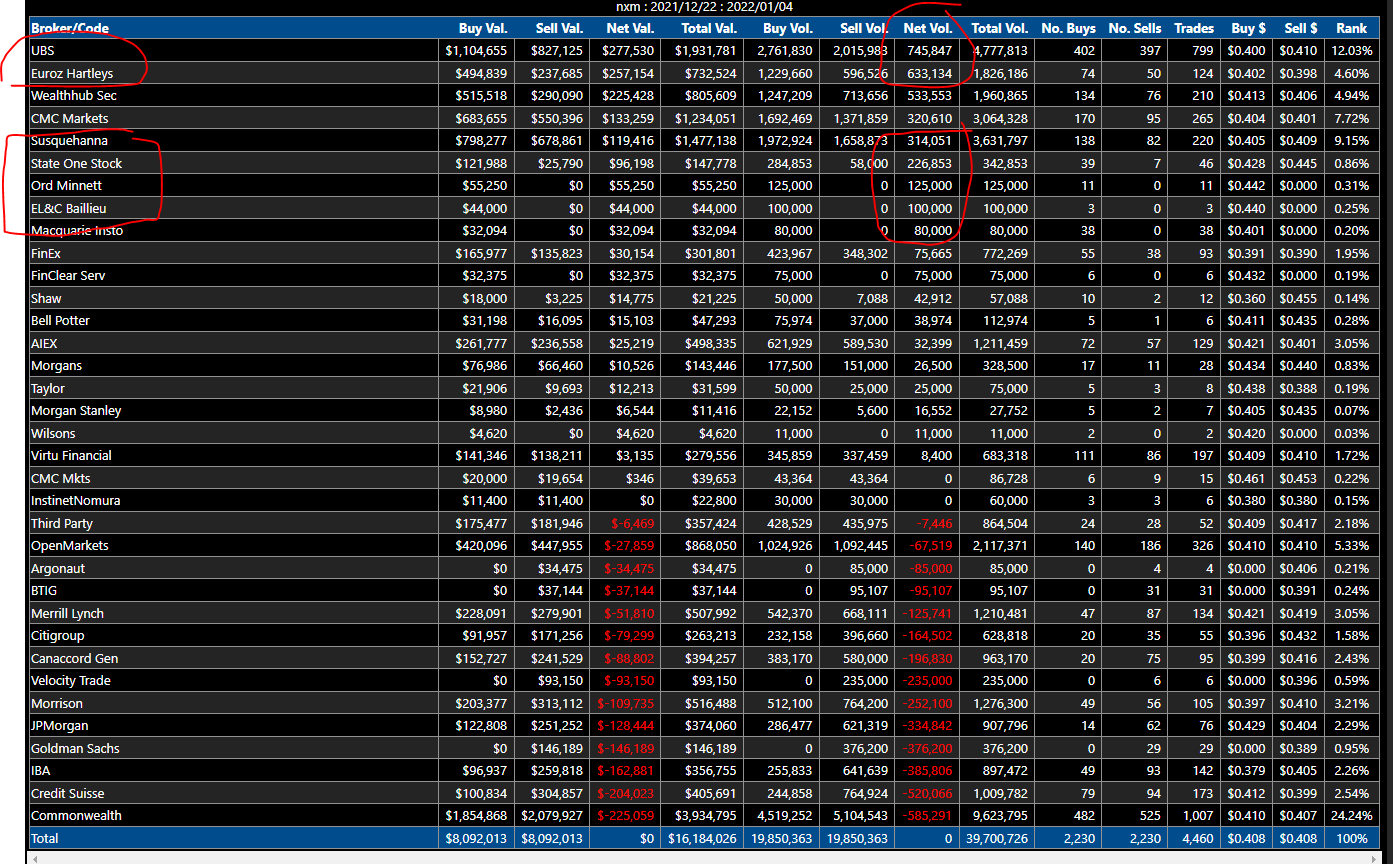
Task: Select the Merrill Lynch broker name
Action: tap(67, 613)
